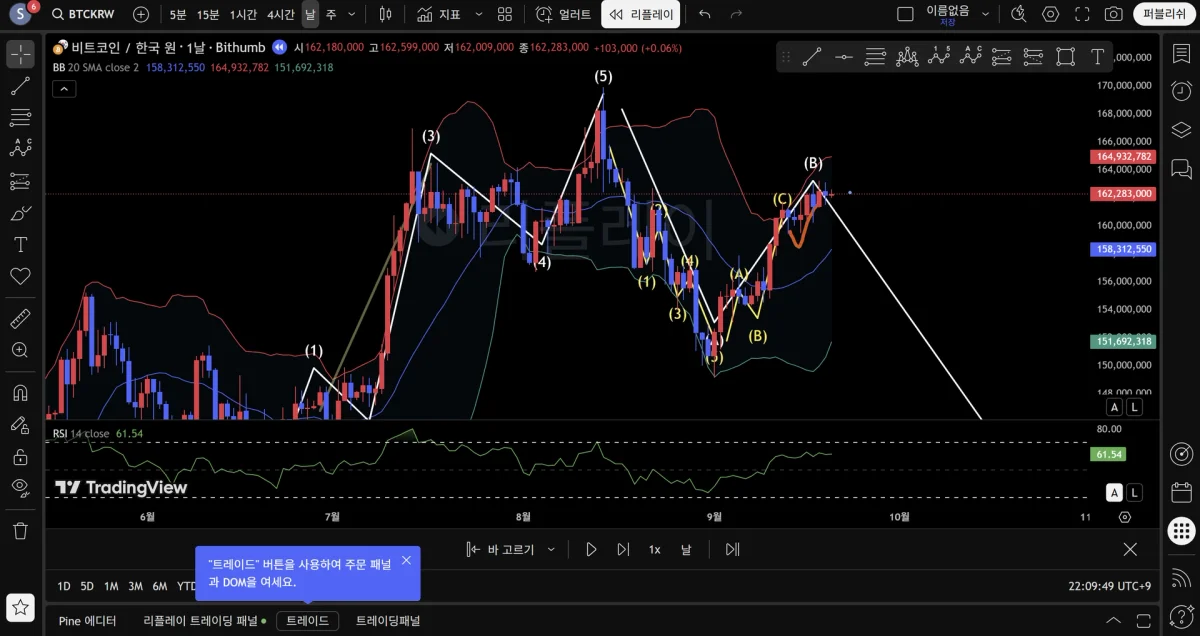Viewport: 1200px width, 636px height.
Task: Delete drawings with the trash icon
Action: tap(20, 530)
